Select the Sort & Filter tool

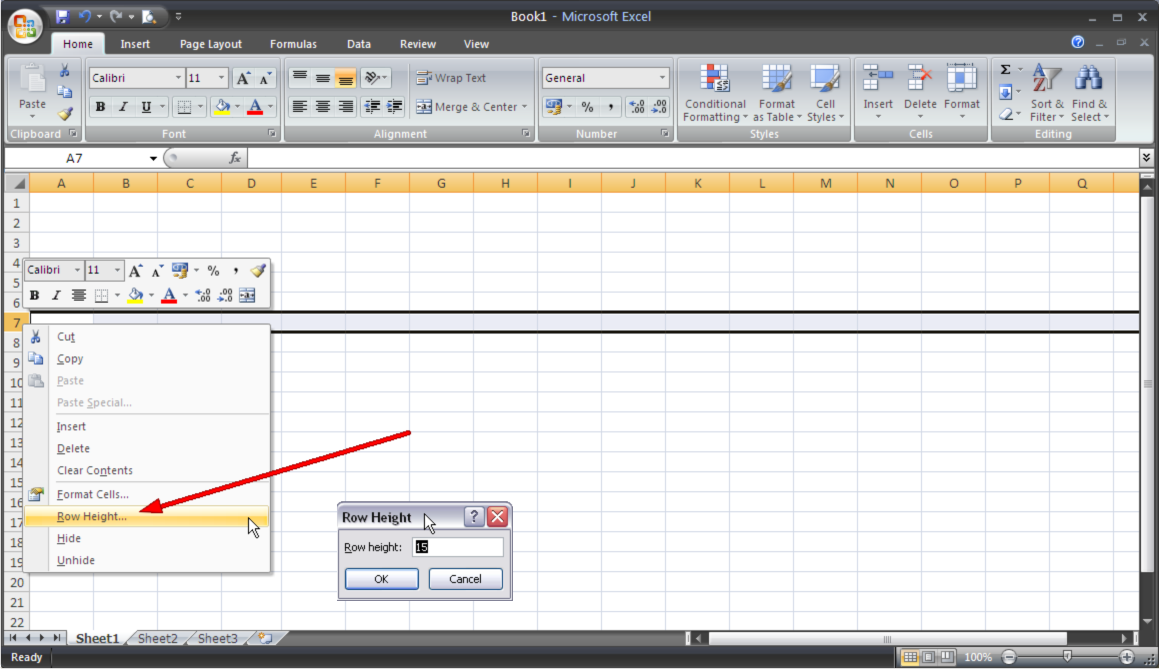pos(1046,92)
